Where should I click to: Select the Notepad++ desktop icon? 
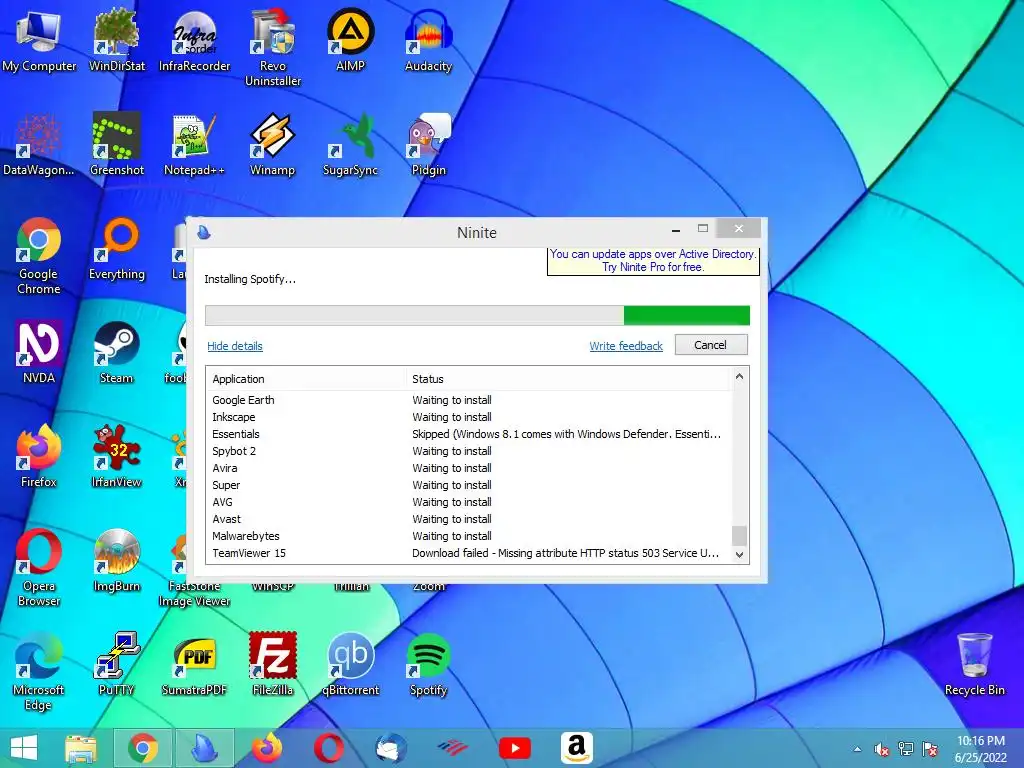pyautogui.click(x=195, y=145)
